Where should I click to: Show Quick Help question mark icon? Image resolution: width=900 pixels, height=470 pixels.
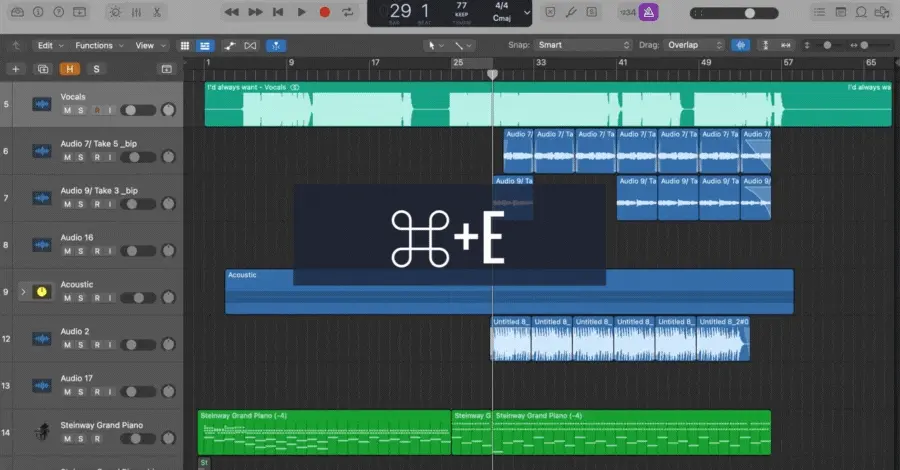click(x=59, y=12)
